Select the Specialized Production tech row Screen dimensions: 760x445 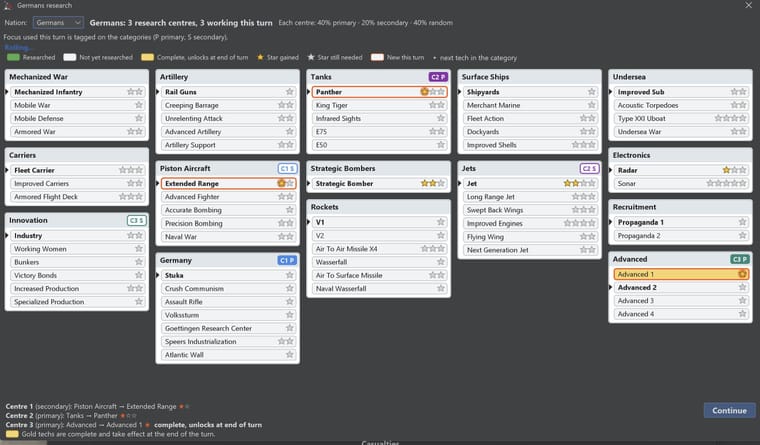point(78,302)
